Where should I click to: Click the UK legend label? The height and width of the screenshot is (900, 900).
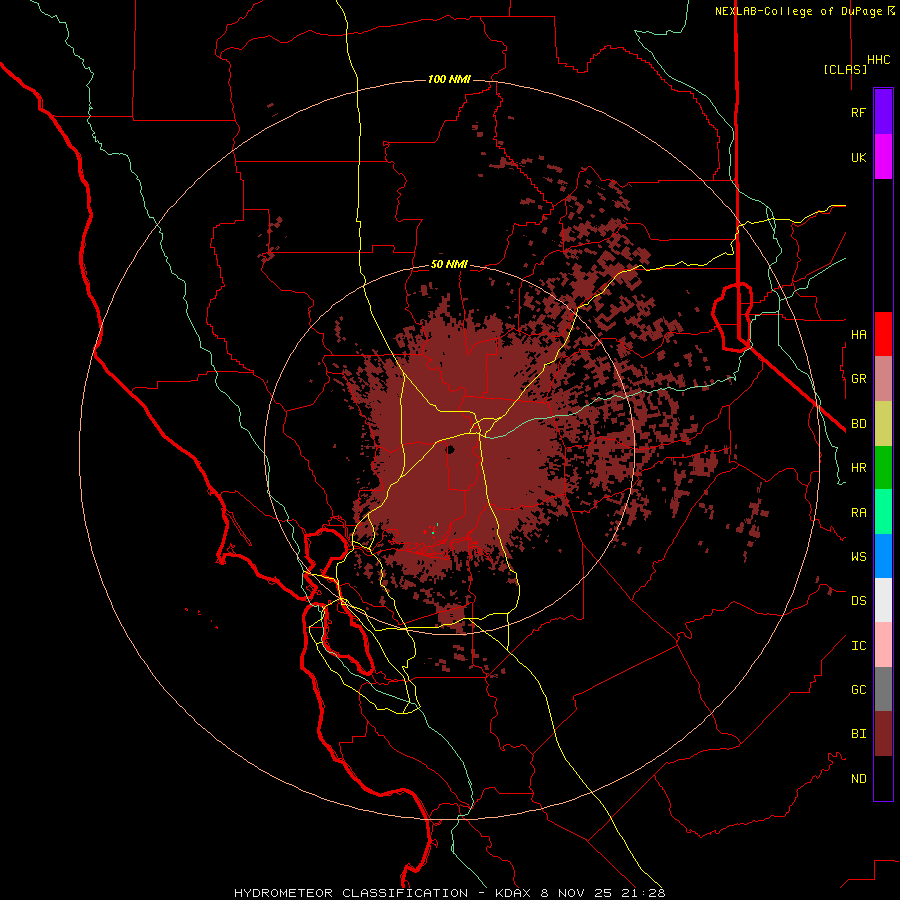(x=858, y=157)
